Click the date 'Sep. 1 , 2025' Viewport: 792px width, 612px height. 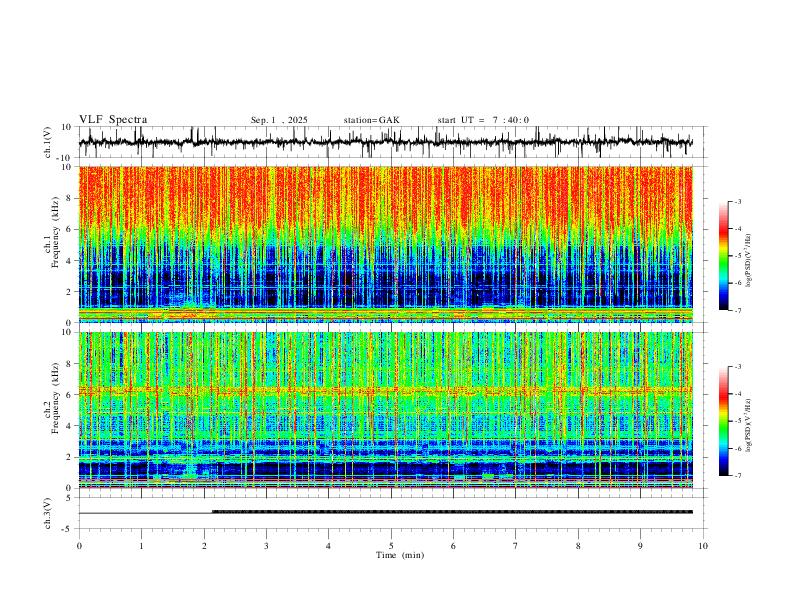(x=279, y=120)
